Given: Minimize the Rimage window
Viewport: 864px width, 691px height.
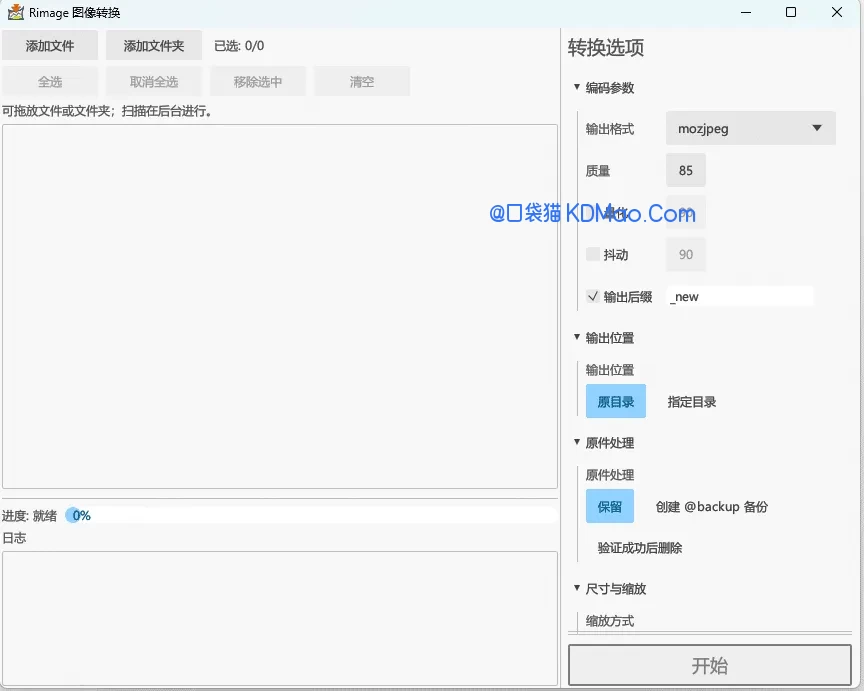Looking at the screenshot, I should [746, 12].
